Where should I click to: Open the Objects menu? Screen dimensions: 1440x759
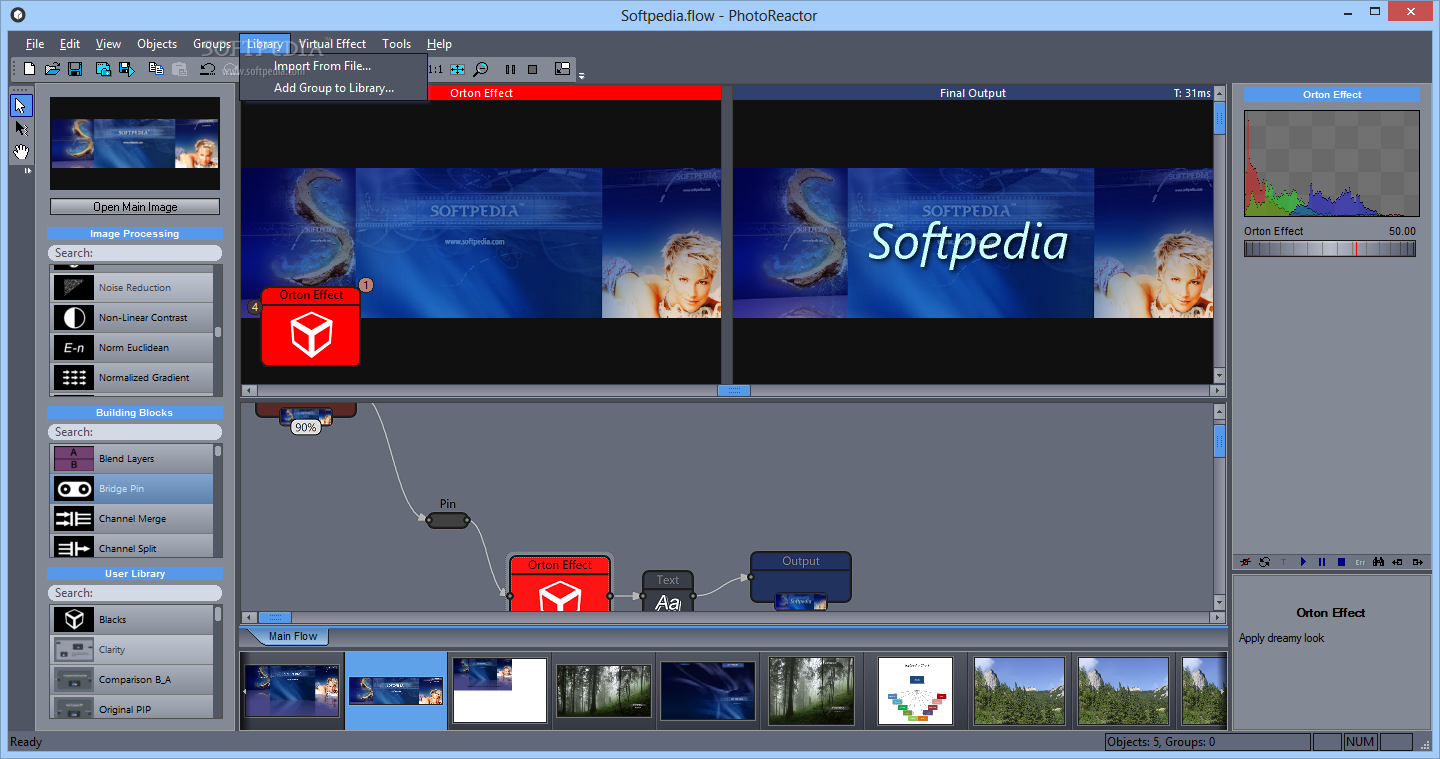pyautogui.click(x=157, y=44)
